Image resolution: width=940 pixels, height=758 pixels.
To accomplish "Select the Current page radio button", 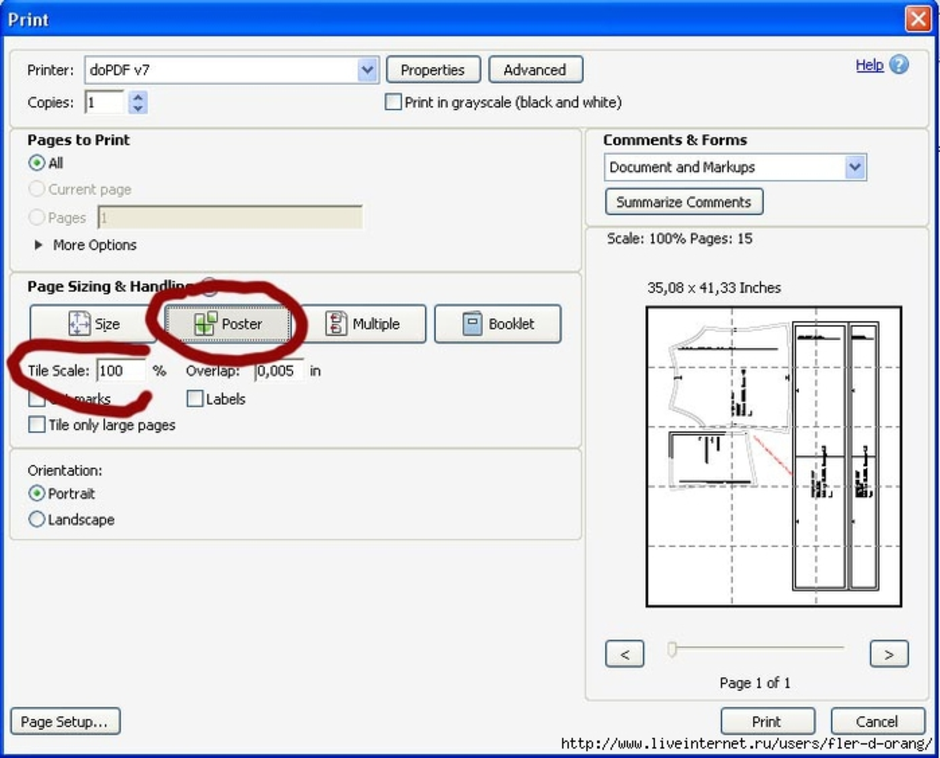I will click(x=37, y=189).
